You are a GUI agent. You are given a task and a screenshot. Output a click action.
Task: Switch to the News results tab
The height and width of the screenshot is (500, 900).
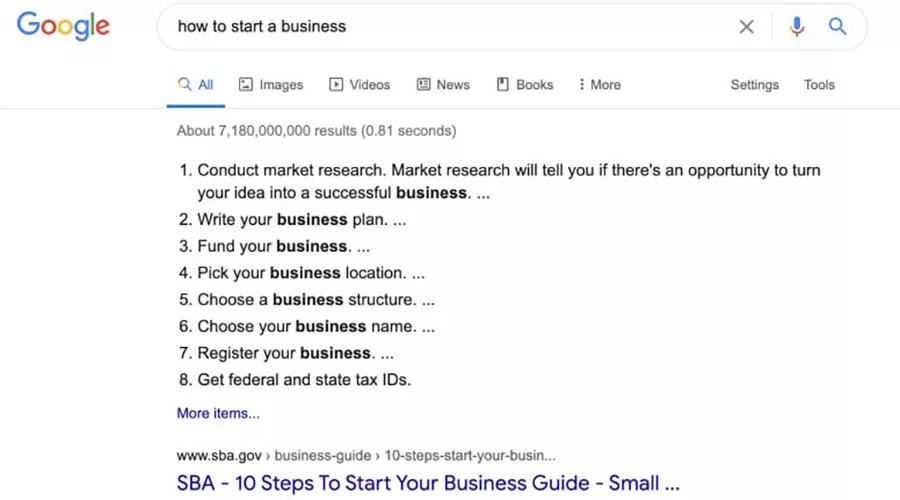452,85
